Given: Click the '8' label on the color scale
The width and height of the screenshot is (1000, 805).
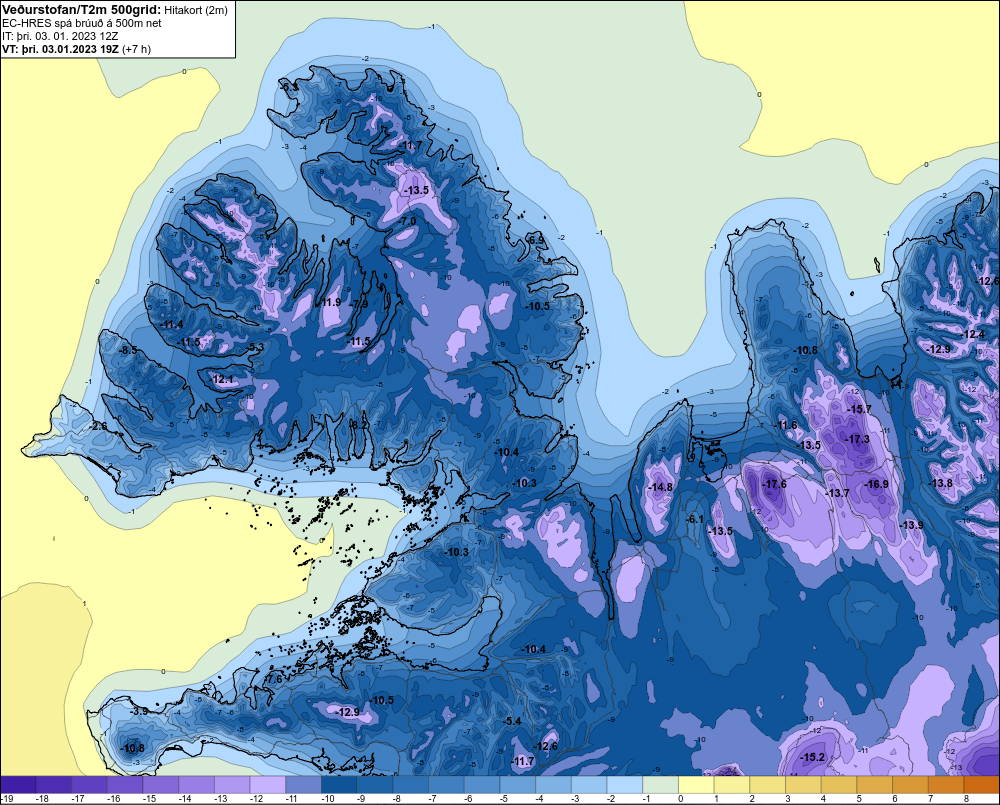Looking at the screenshot, I should (x=966, y=799).
